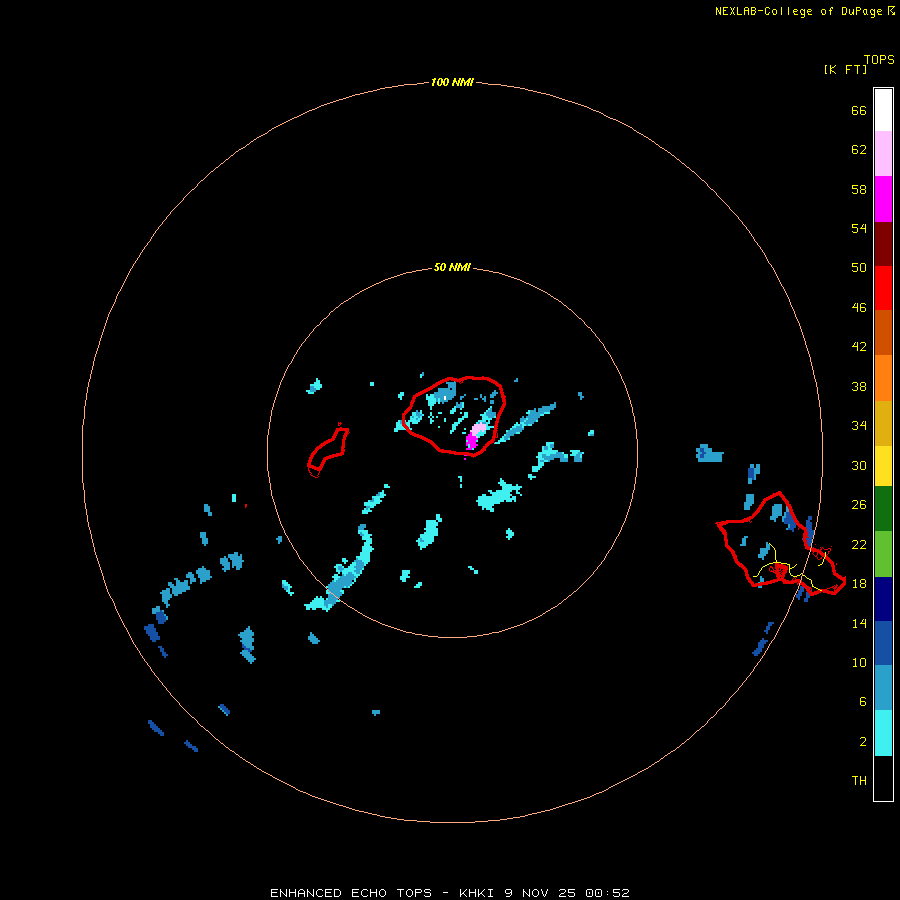Click the legend value 6
The image size is (900, 900).
coord(862,701)
